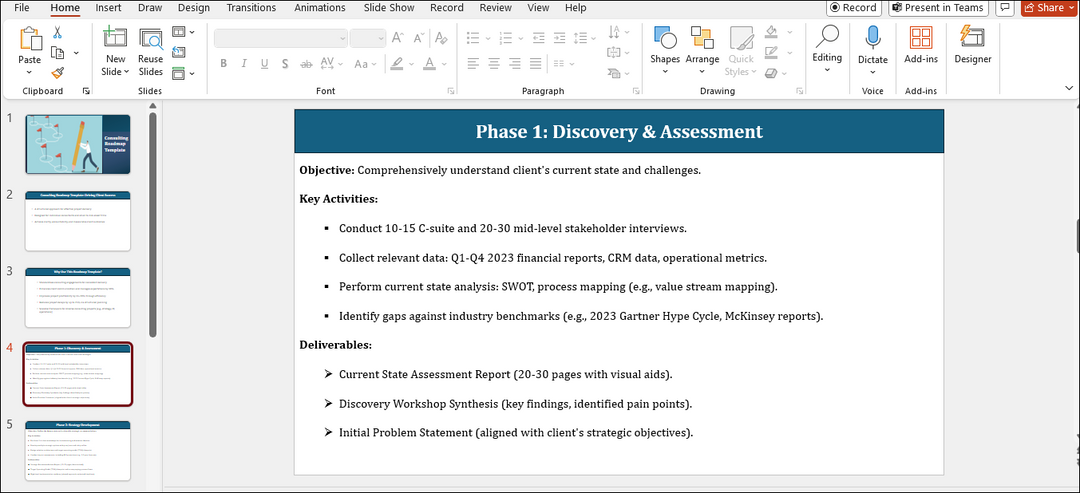The height and width of the screenshot is (493, 1080).
Task: Toggle Underline formatting
Action: 264,63
